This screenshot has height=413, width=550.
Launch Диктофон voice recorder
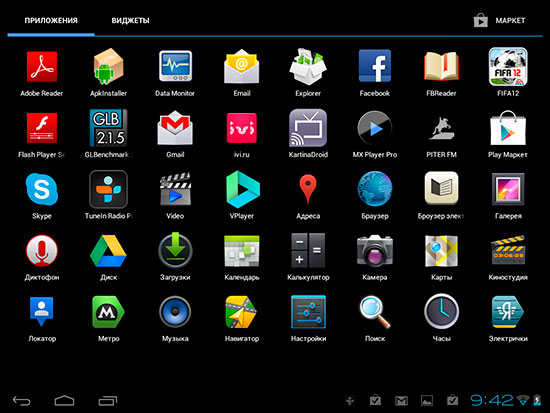(x=42, y=251)
